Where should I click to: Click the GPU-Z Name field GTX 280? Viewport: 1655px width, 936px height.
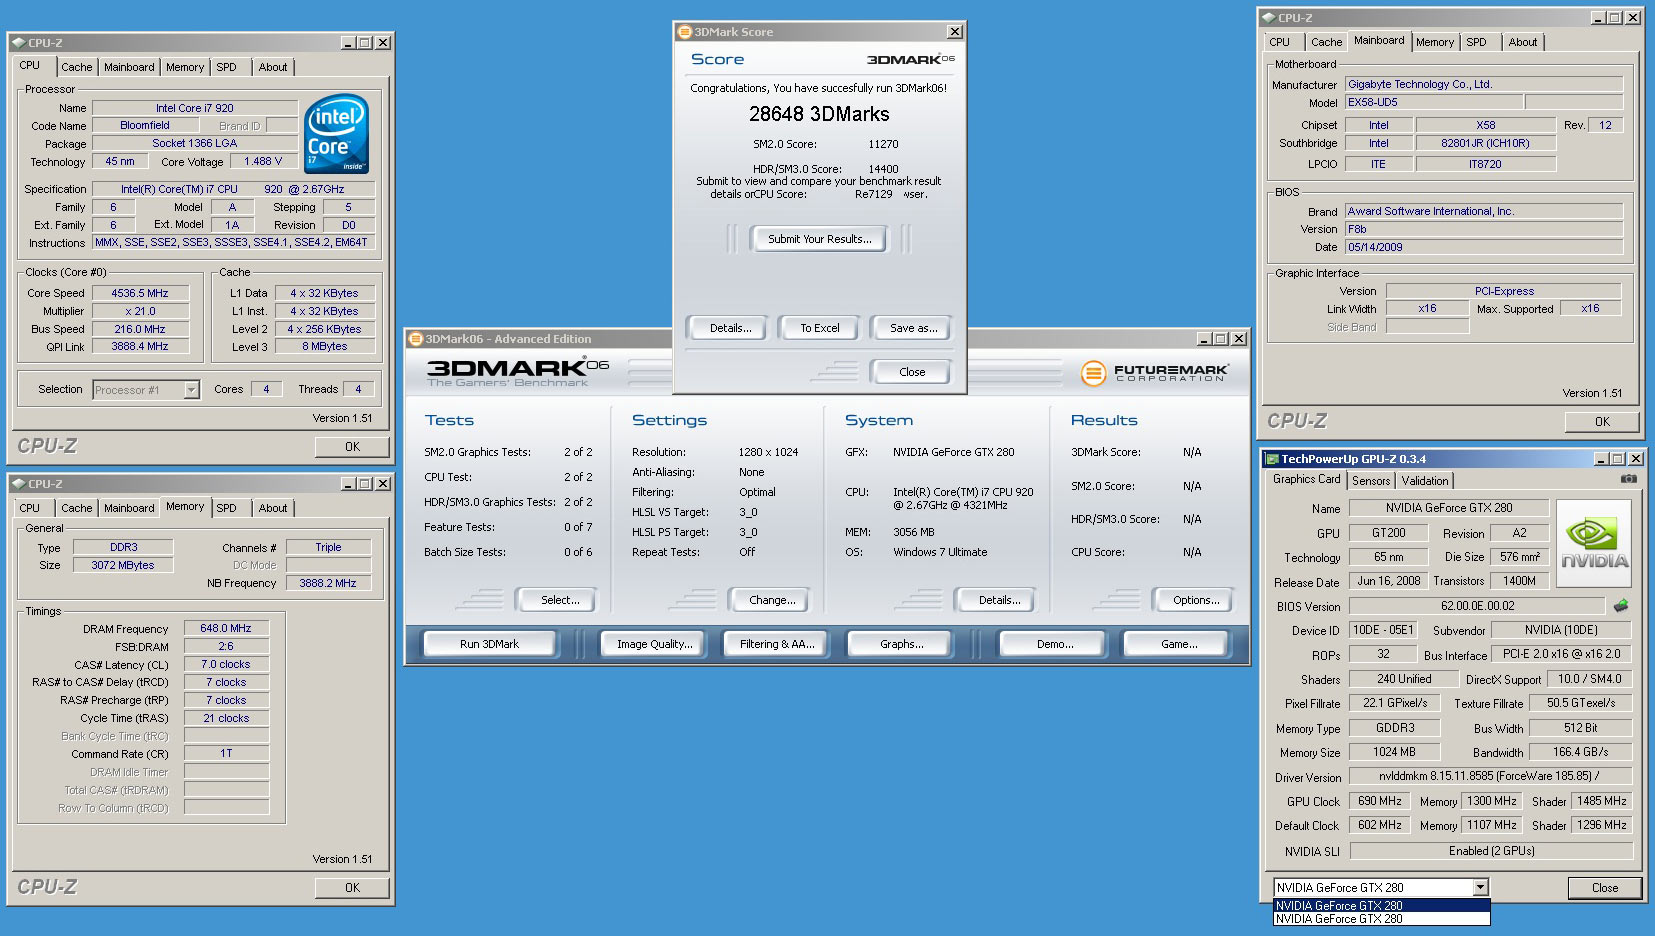[1448, 508]
